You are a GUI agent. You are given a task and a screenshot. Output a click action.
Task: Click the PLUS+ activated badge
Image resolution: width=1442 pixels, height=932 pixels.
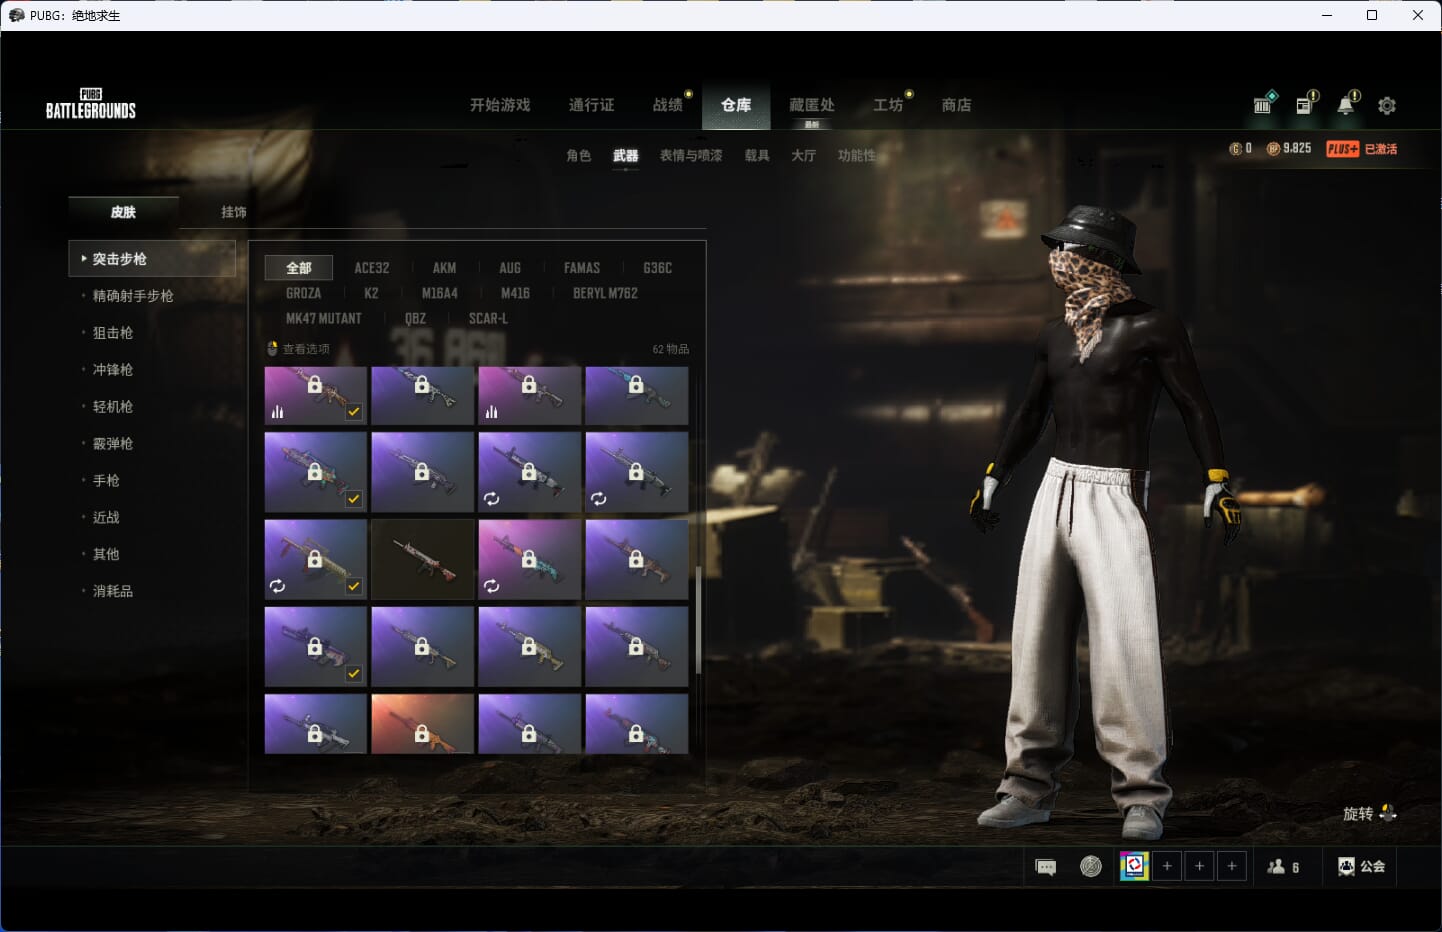1362,148
